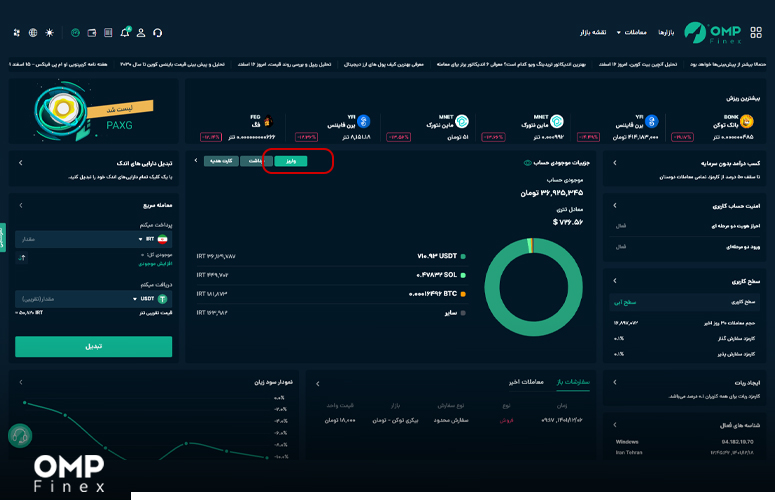Open the IRT pay currency dropdown

pyautogui.click(x=146, y=239)
